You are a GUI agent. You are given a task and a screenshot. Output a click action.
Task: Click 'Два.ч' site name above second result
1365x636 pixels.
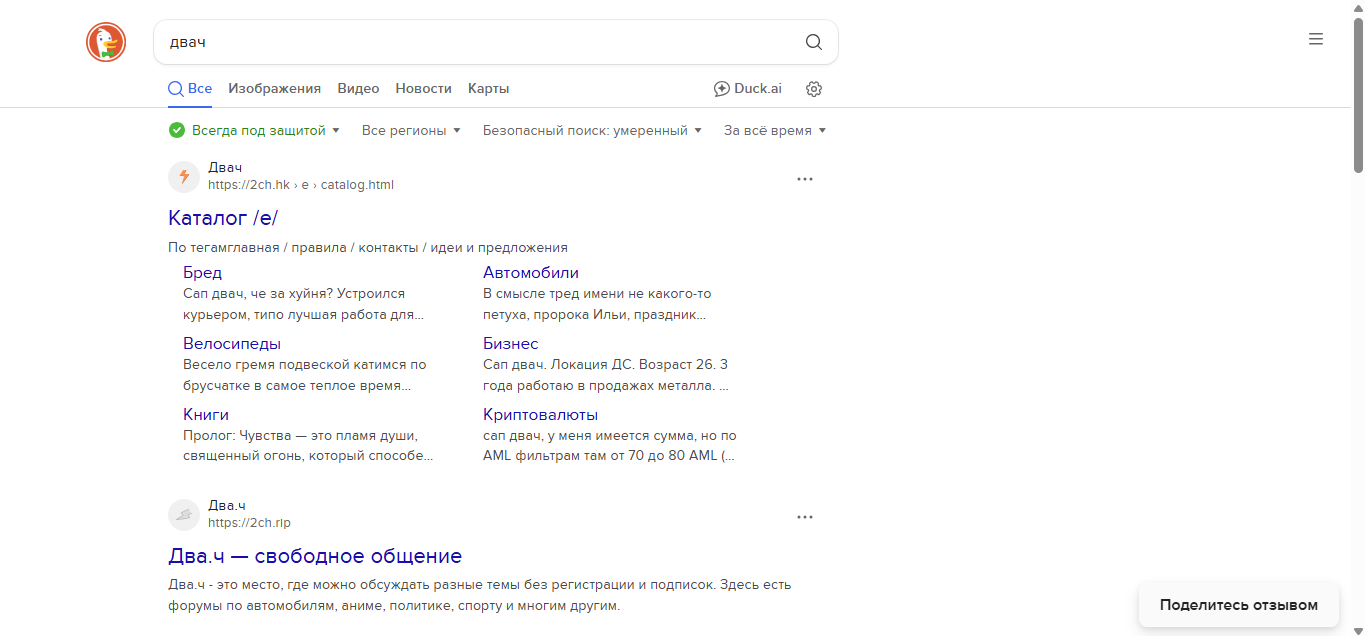(x=227, y=505)
